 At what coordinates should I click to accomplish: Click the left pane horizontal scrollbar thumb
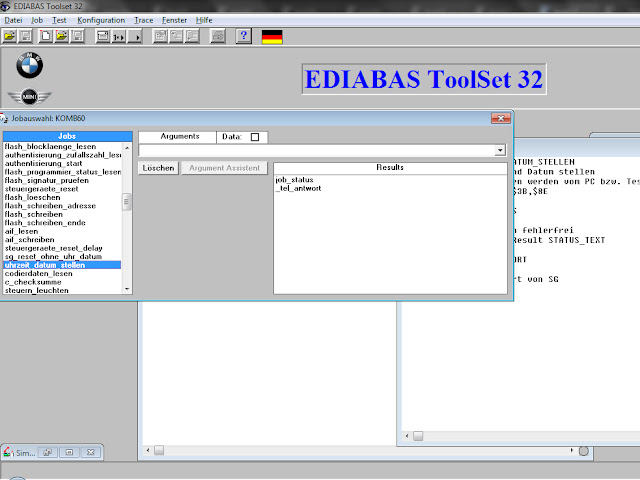point(159,450)
